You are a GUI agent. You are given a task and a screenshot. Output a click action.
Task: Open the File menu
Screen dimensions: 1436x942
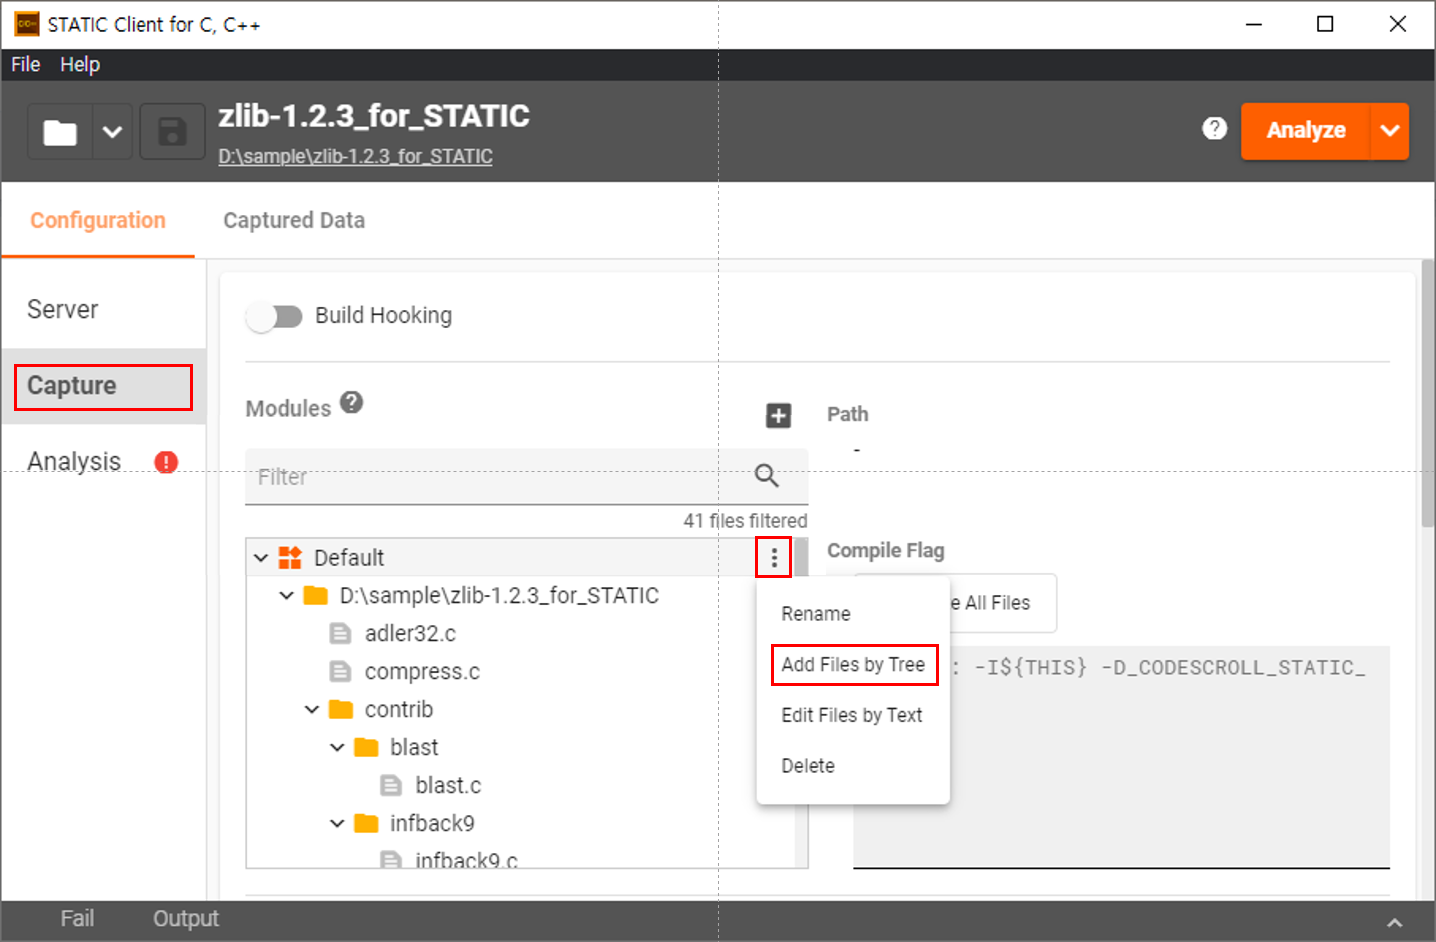[x=26, y=64]
